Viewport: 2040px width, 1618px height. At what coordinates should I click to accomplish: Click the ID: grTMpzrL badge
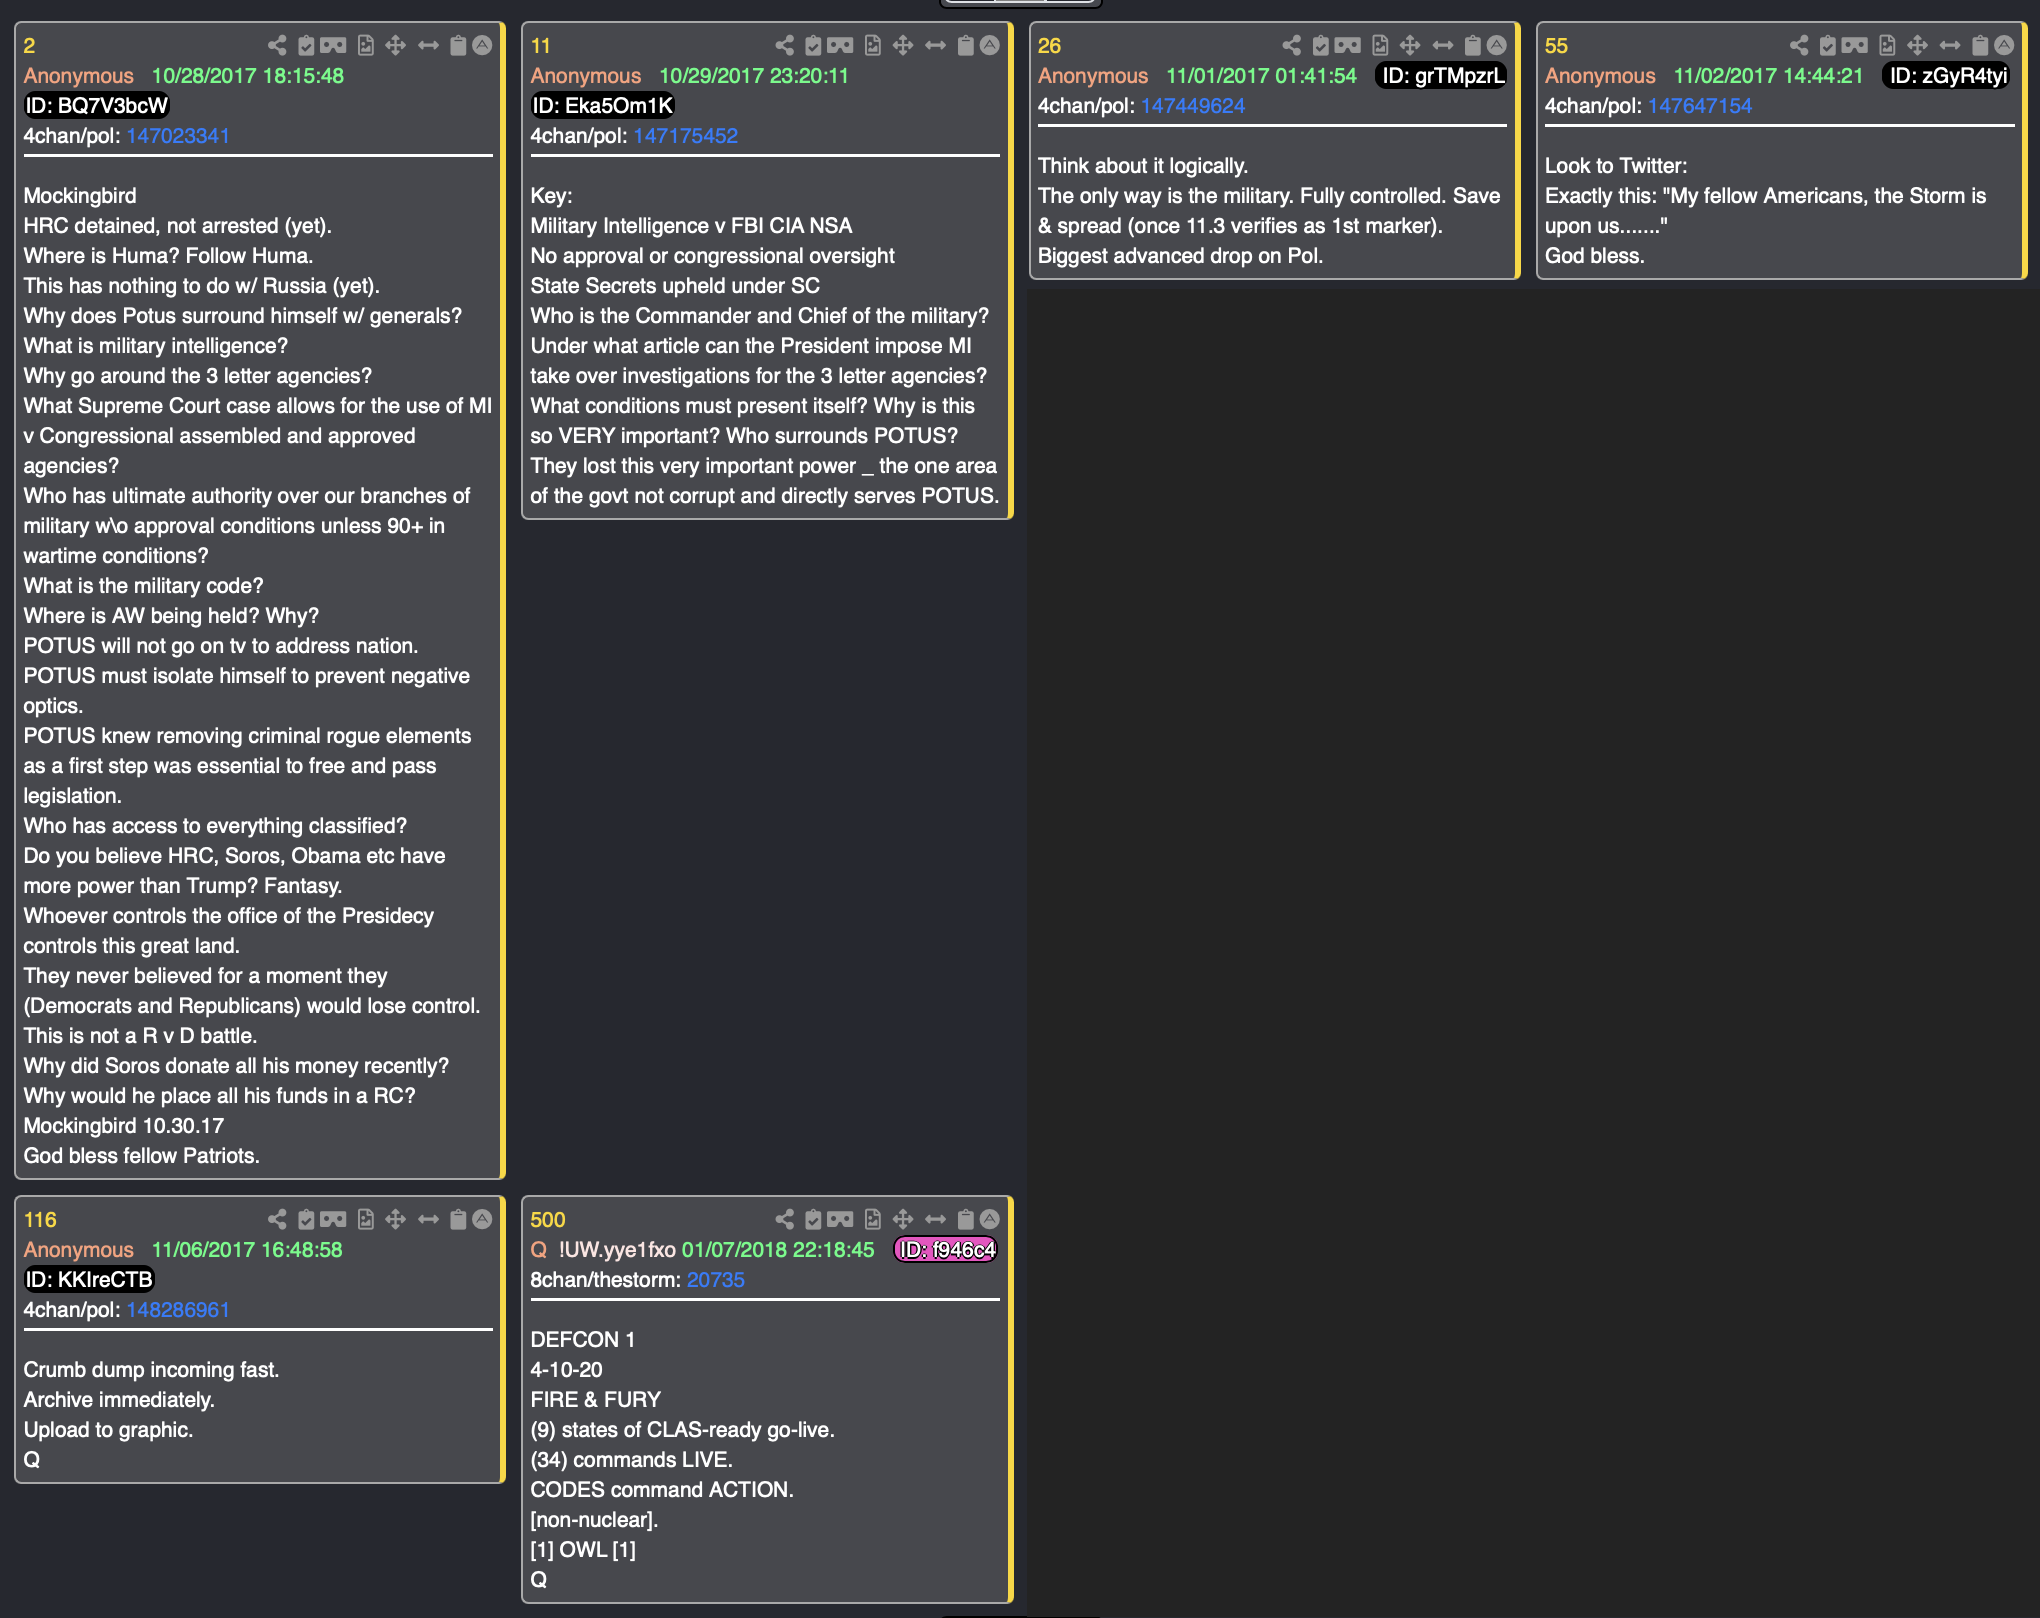(x=1443, y=75)
